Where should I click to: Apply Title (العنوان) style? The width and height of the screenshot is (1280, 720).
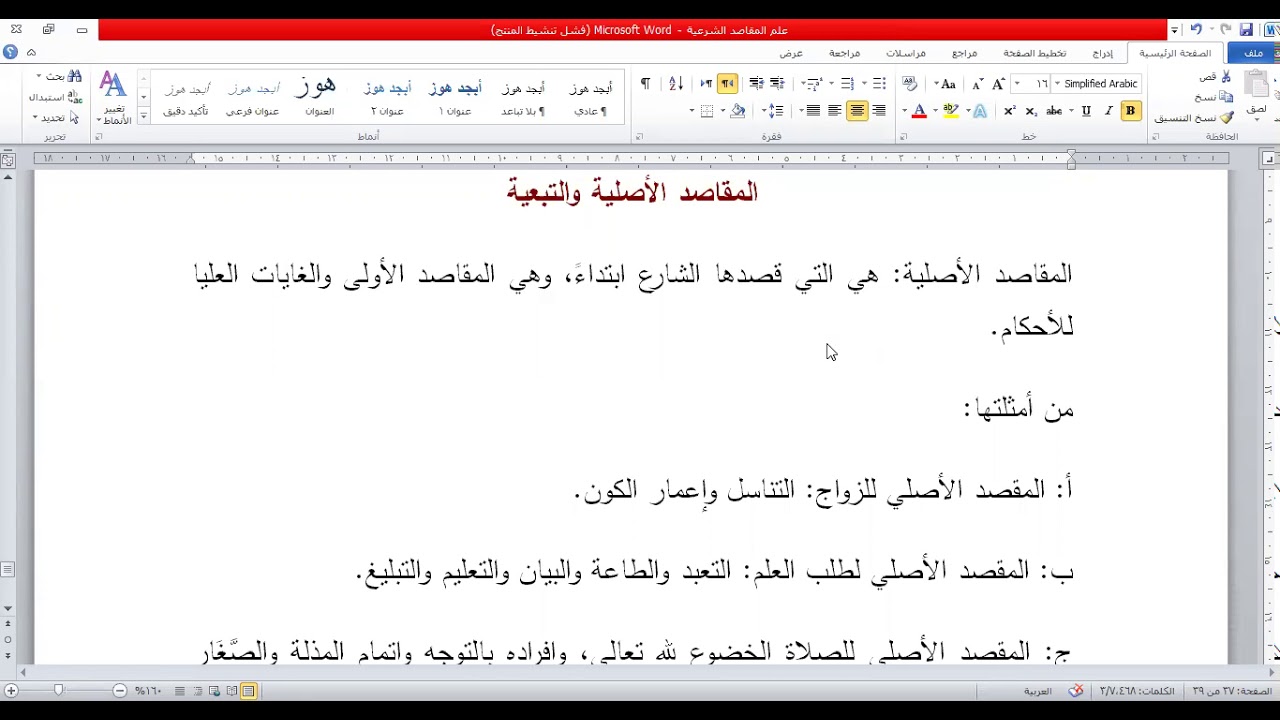[x=319, y=98]
